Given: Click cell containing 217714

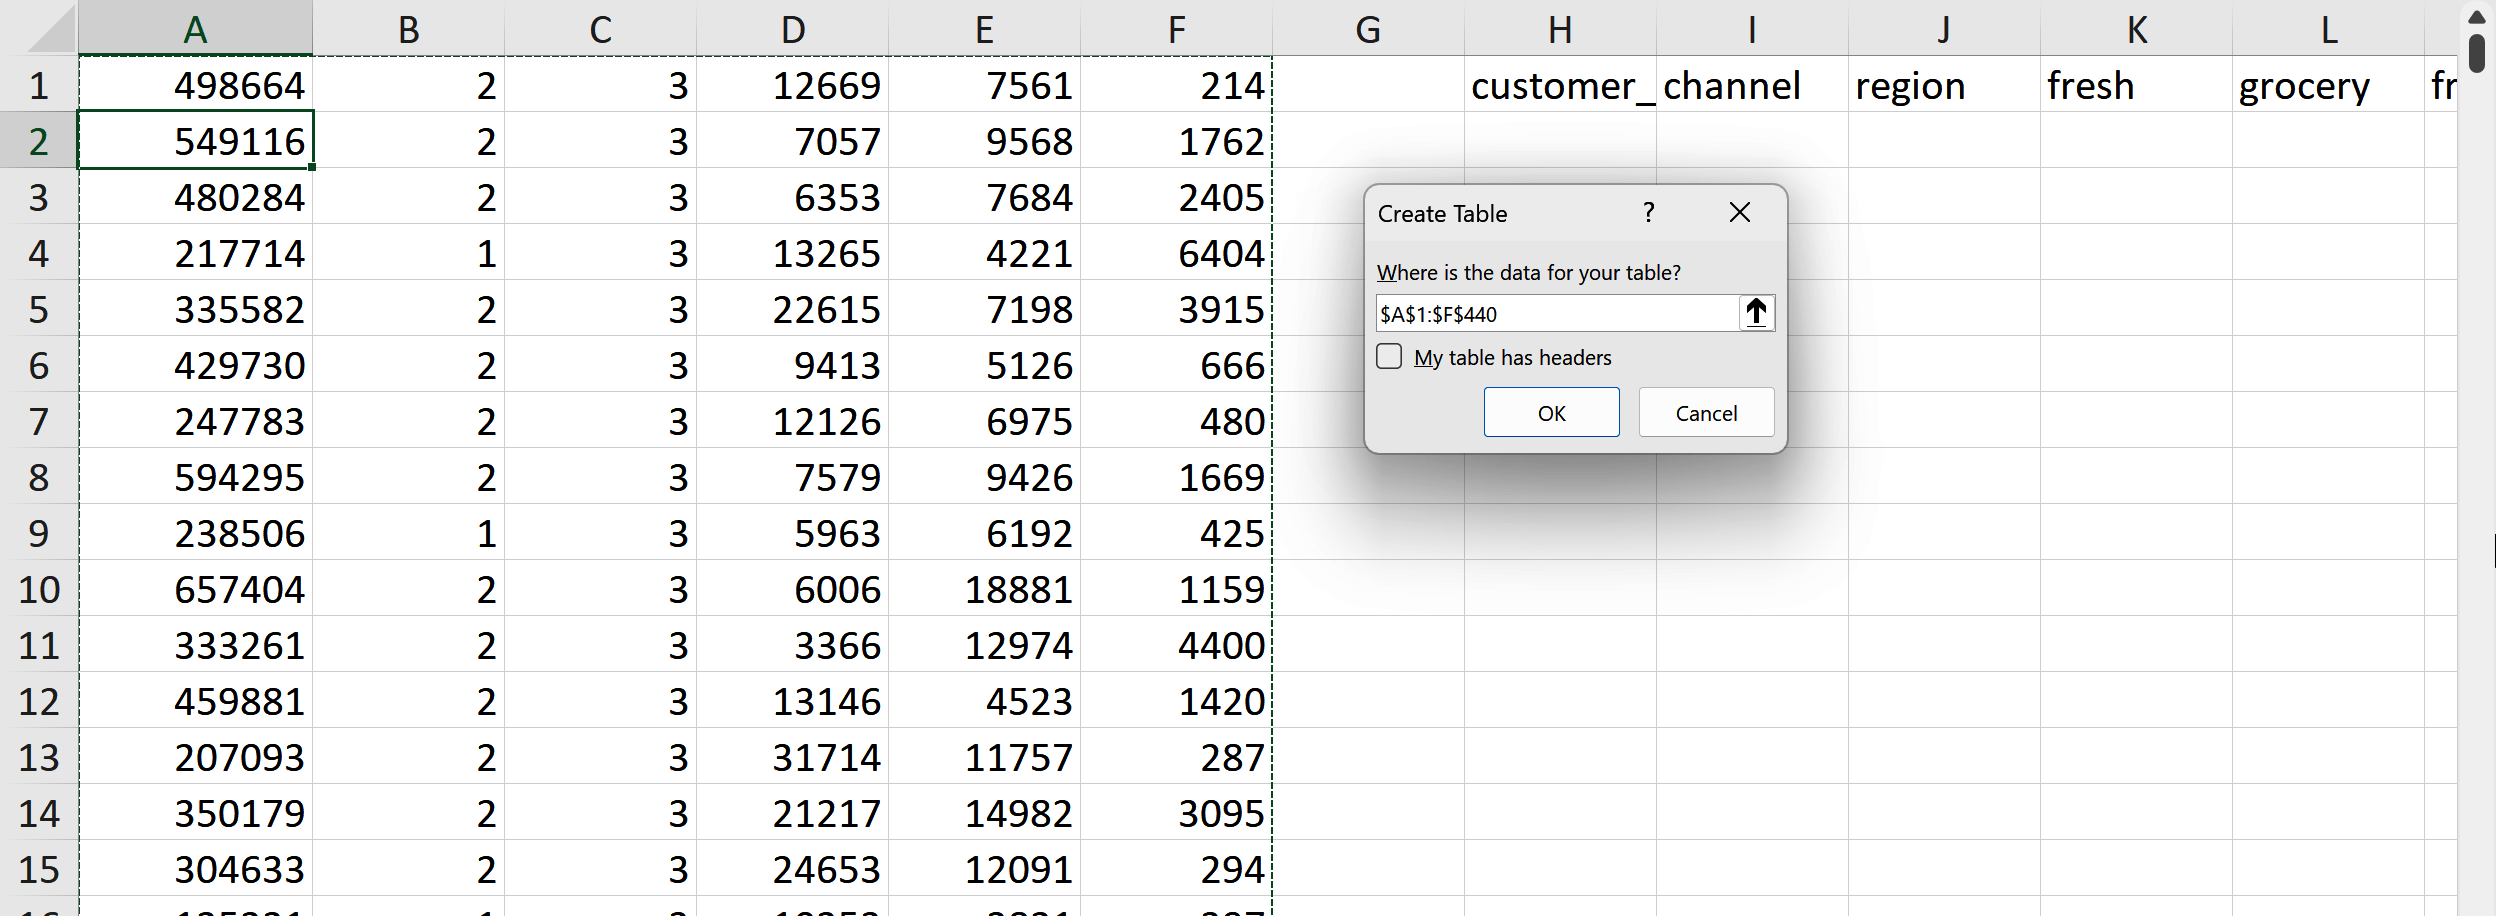Looking at the screenshot, I should 196,253.
